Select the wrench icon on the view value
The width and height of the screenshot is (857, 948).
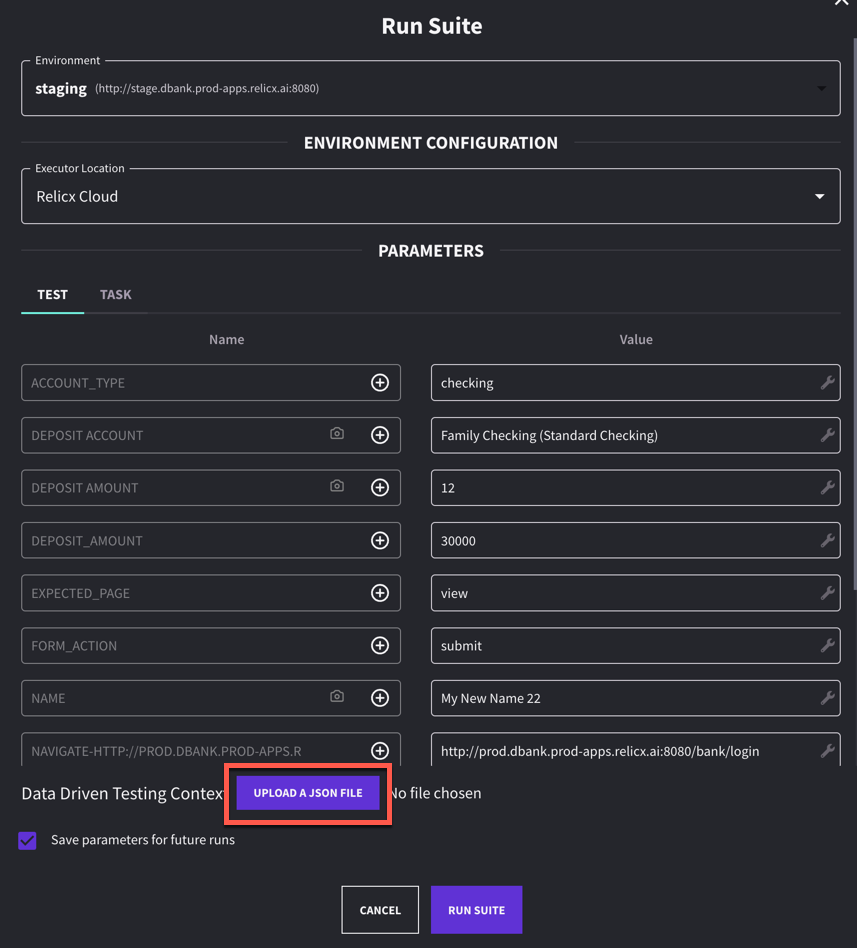coord(827,592)
